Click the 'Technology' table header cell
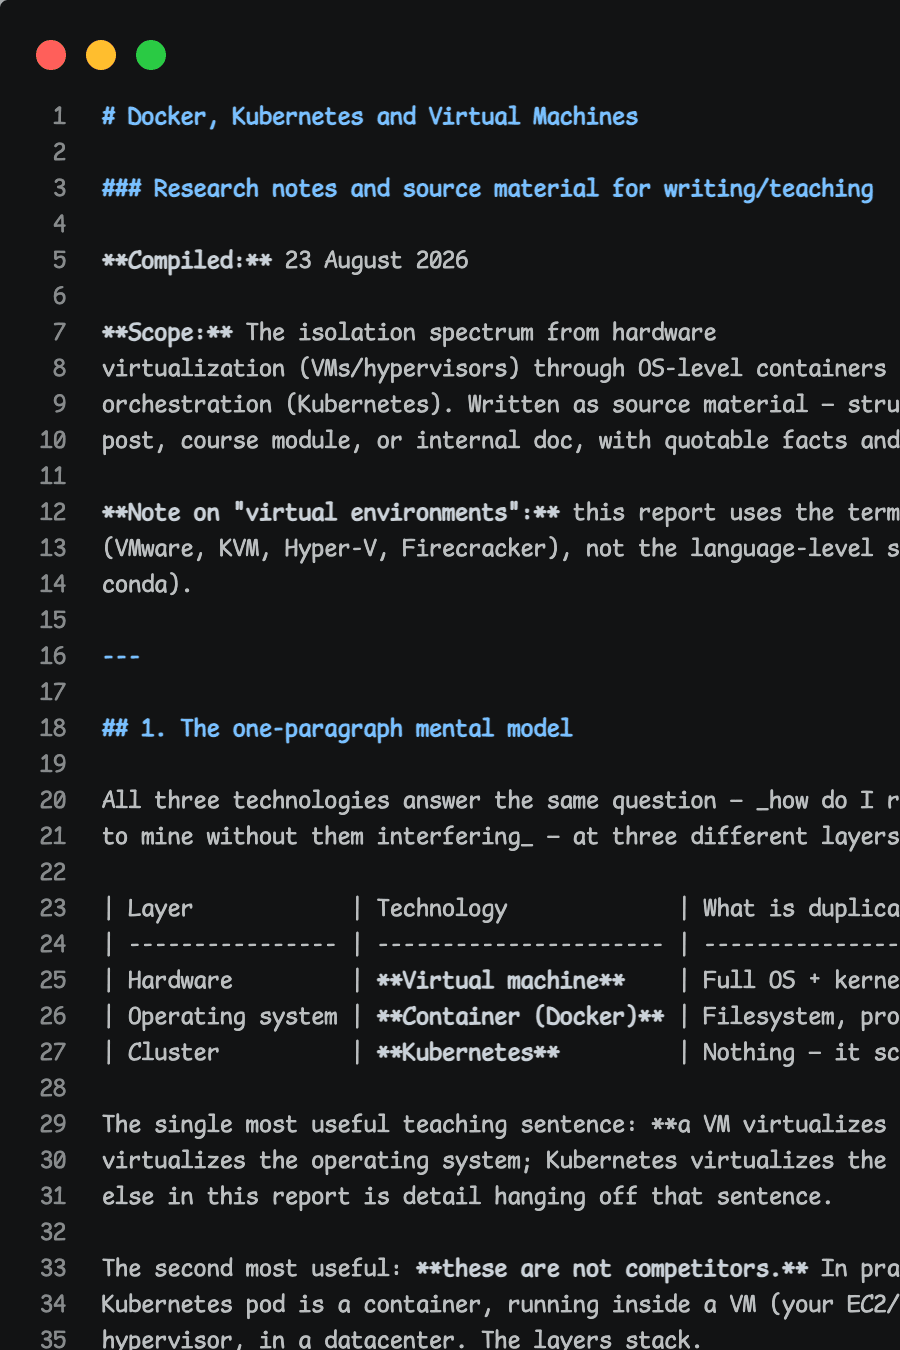Screen dimensions: 900x1350 coord(442,908)
